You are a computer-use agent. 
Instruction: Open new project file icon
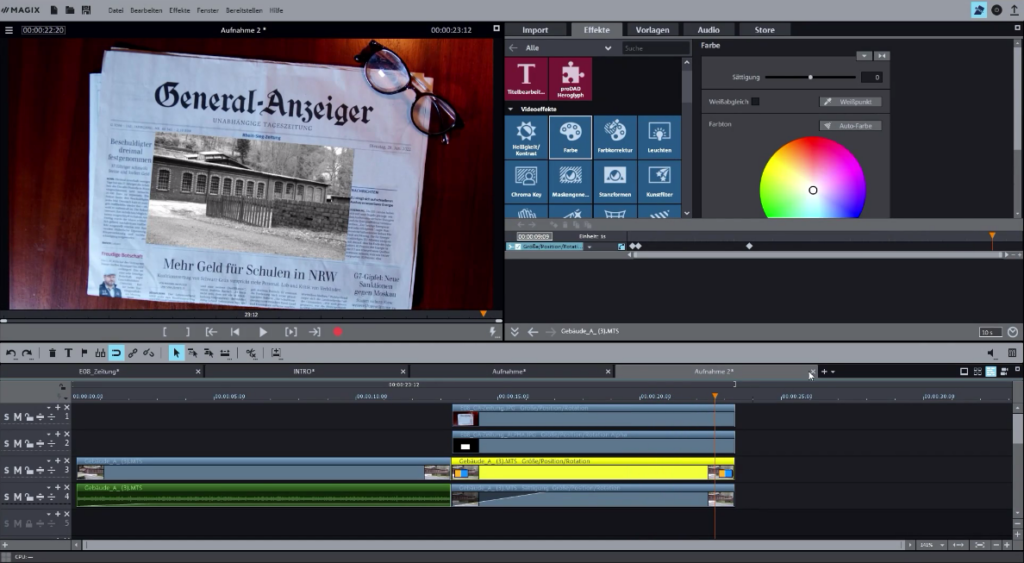[54, 10]
